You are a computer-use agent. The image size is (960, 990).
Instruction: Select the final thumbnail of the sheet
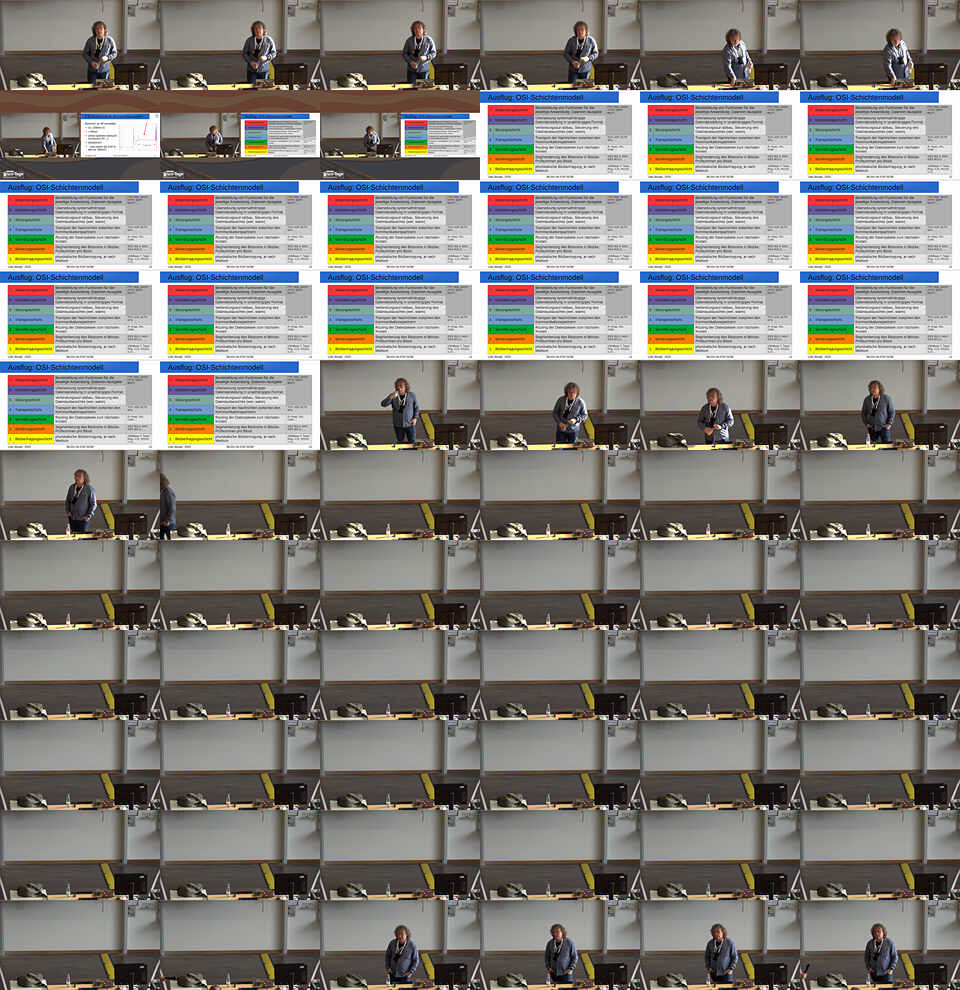pos(880,945)
